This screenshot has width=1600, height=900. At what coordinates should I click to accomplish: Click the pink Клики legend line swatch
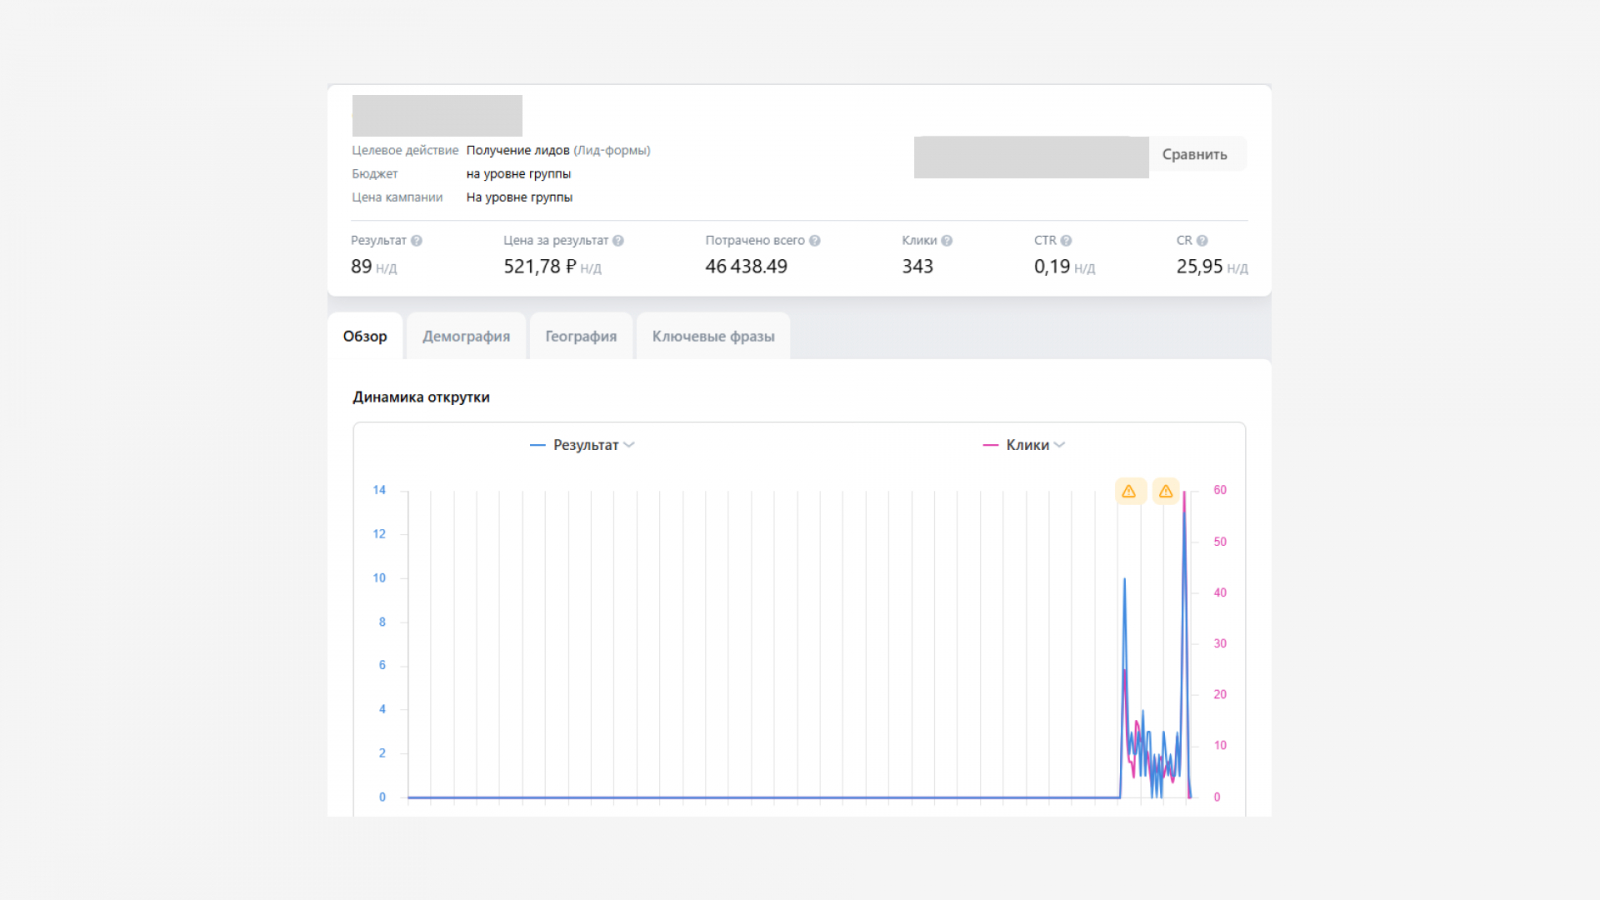(x=991, y=445)
